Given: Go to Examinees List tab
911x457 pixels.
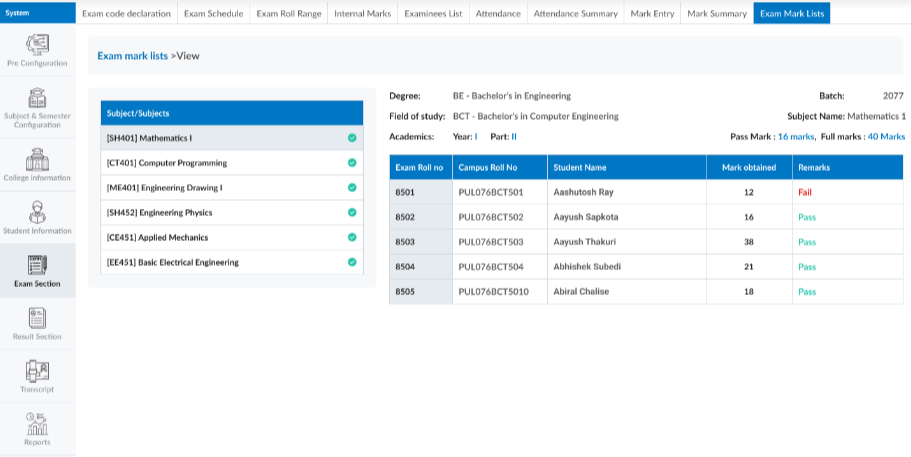Looking at the screenshot, I should 433,13.
